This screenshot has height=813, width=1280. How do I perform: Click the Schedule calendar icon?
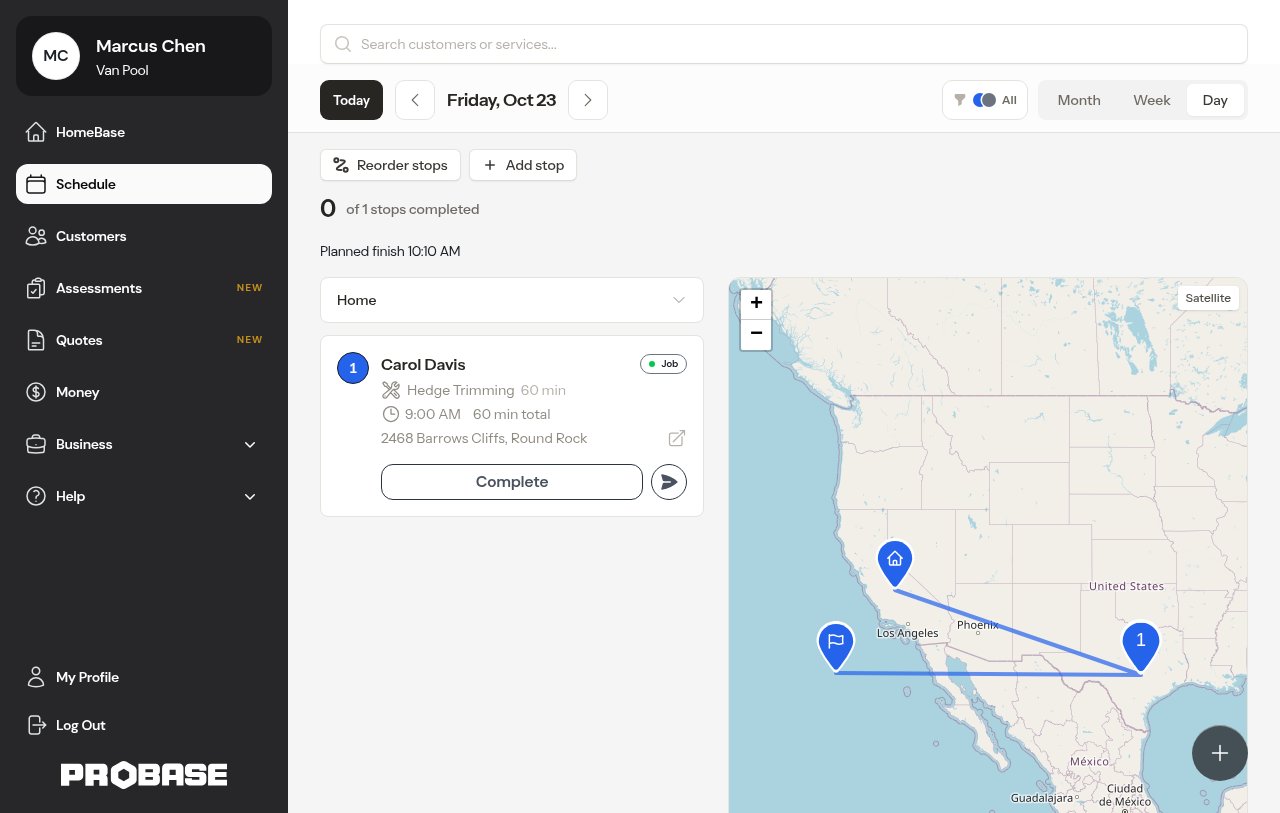pos(36,184)
